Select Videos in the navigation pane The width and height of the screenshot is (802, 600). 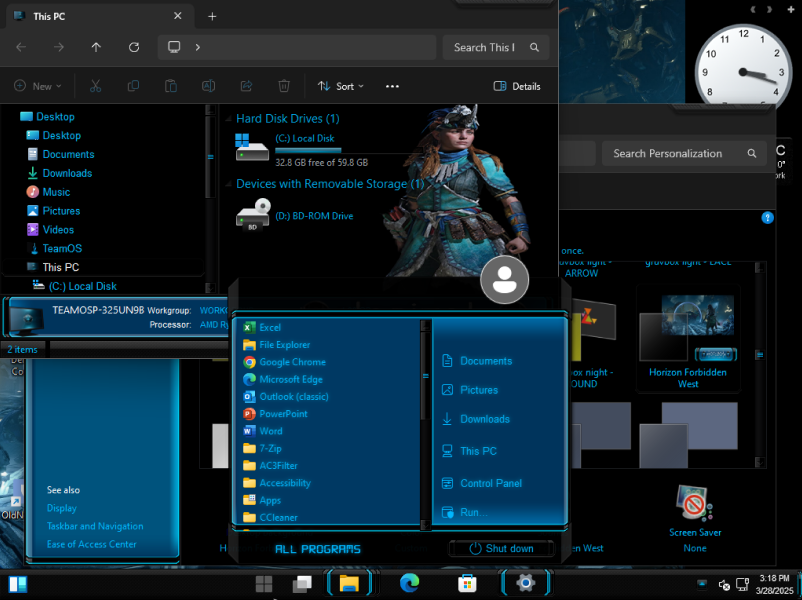tap(50, 230)
